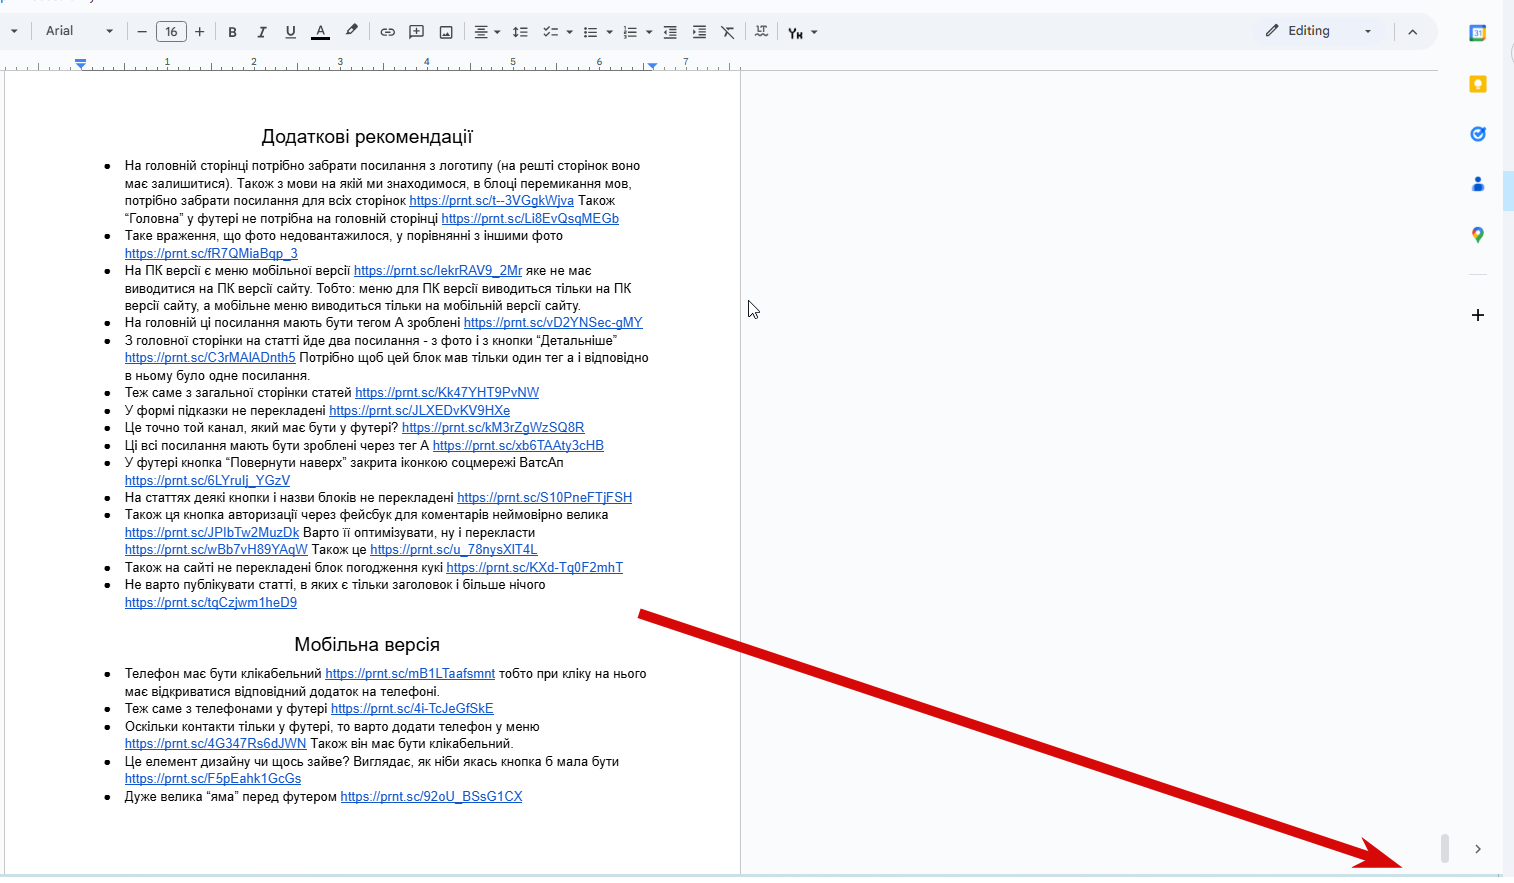Open Google Tasks side panel
This screenshot has height=883, width=1514.
(1477, 134)
